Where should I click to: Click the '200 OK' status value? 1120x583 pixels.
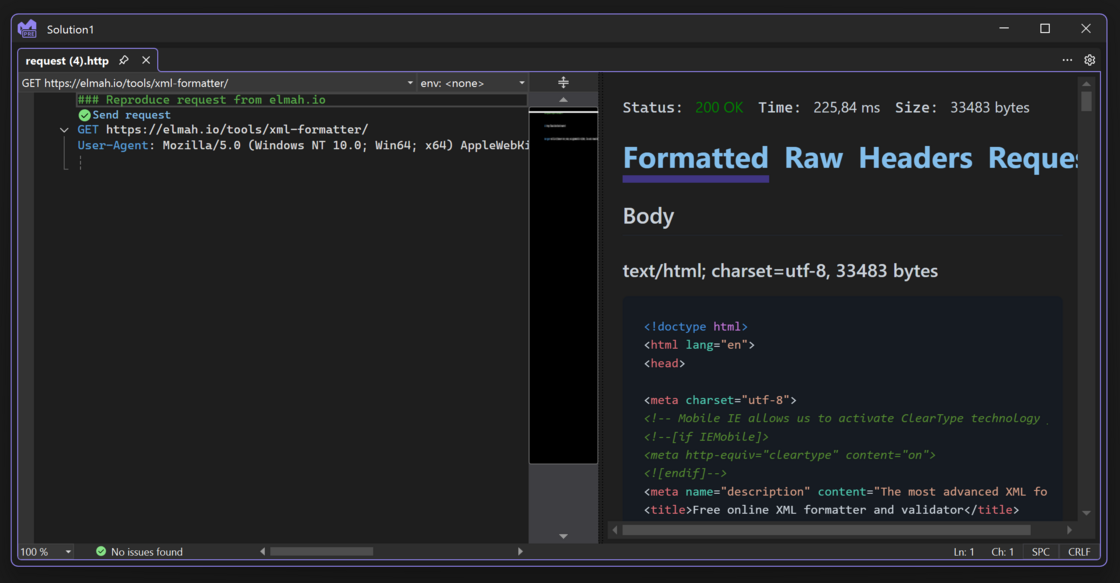tap(719, 107)
